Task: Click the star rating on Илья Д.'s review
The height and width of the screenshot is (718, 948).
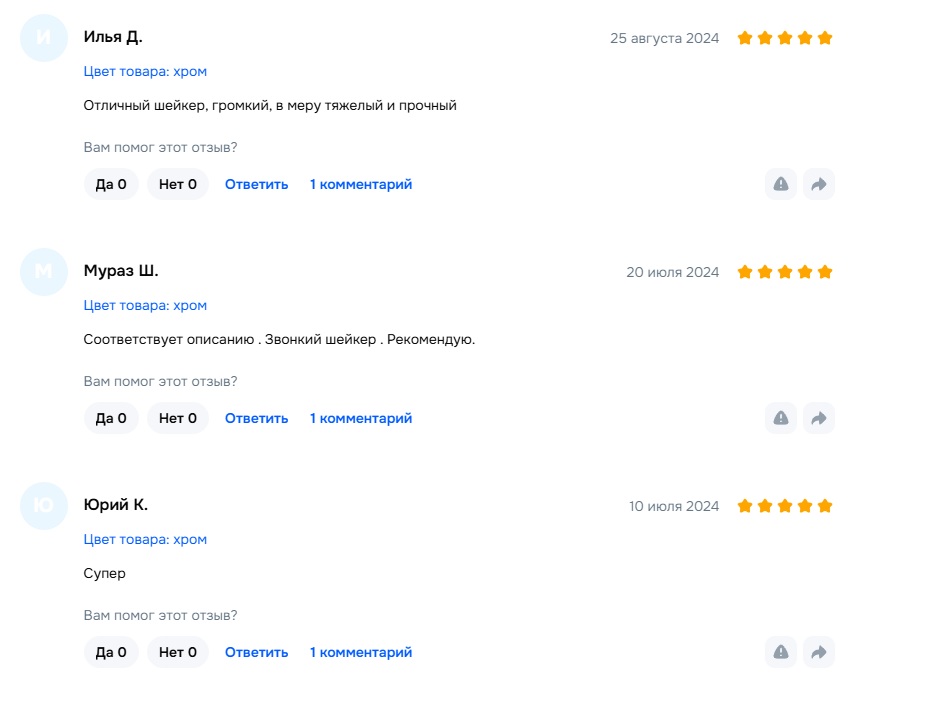Action: point(785,38)
